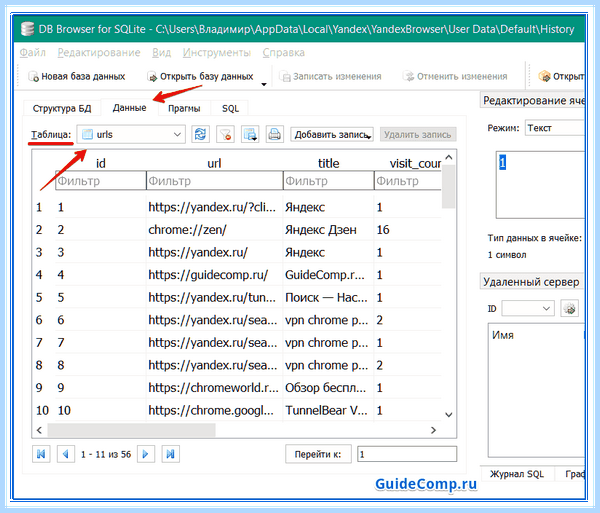
Task: Click Открыть базу данных toolbar button
Action: 201,77
